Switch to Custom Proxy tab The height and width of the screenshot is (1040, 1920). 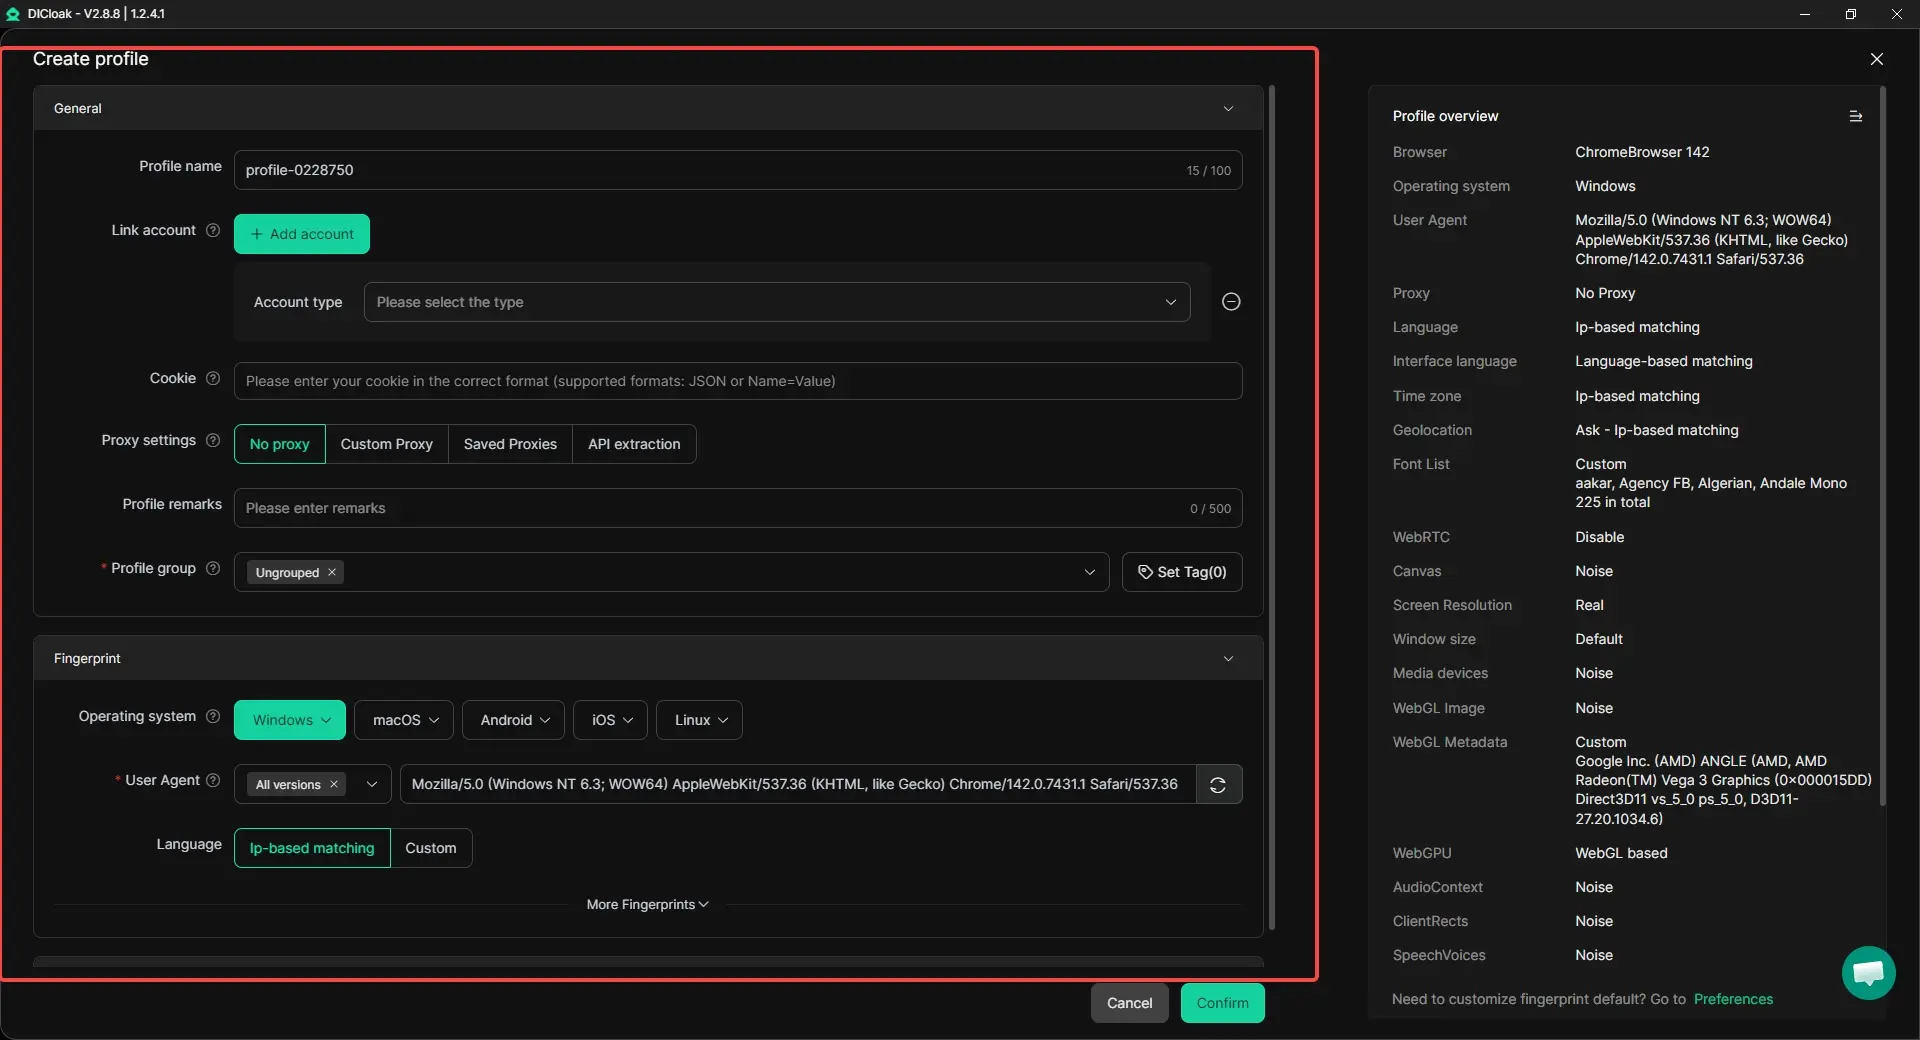pyautogui.click(x=386, y=444)
